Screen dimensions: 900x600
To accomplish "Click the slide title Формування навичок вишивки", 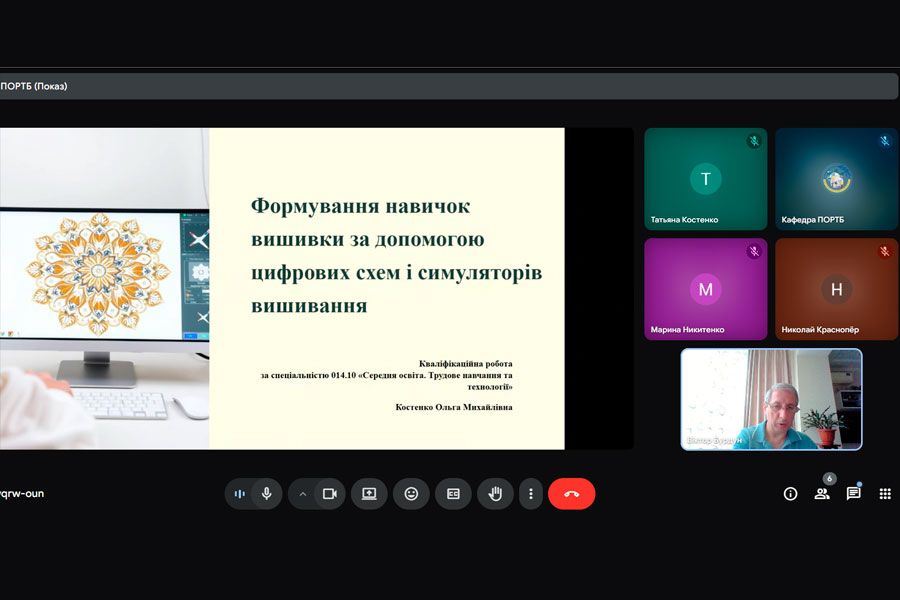I will pos(396,256).
